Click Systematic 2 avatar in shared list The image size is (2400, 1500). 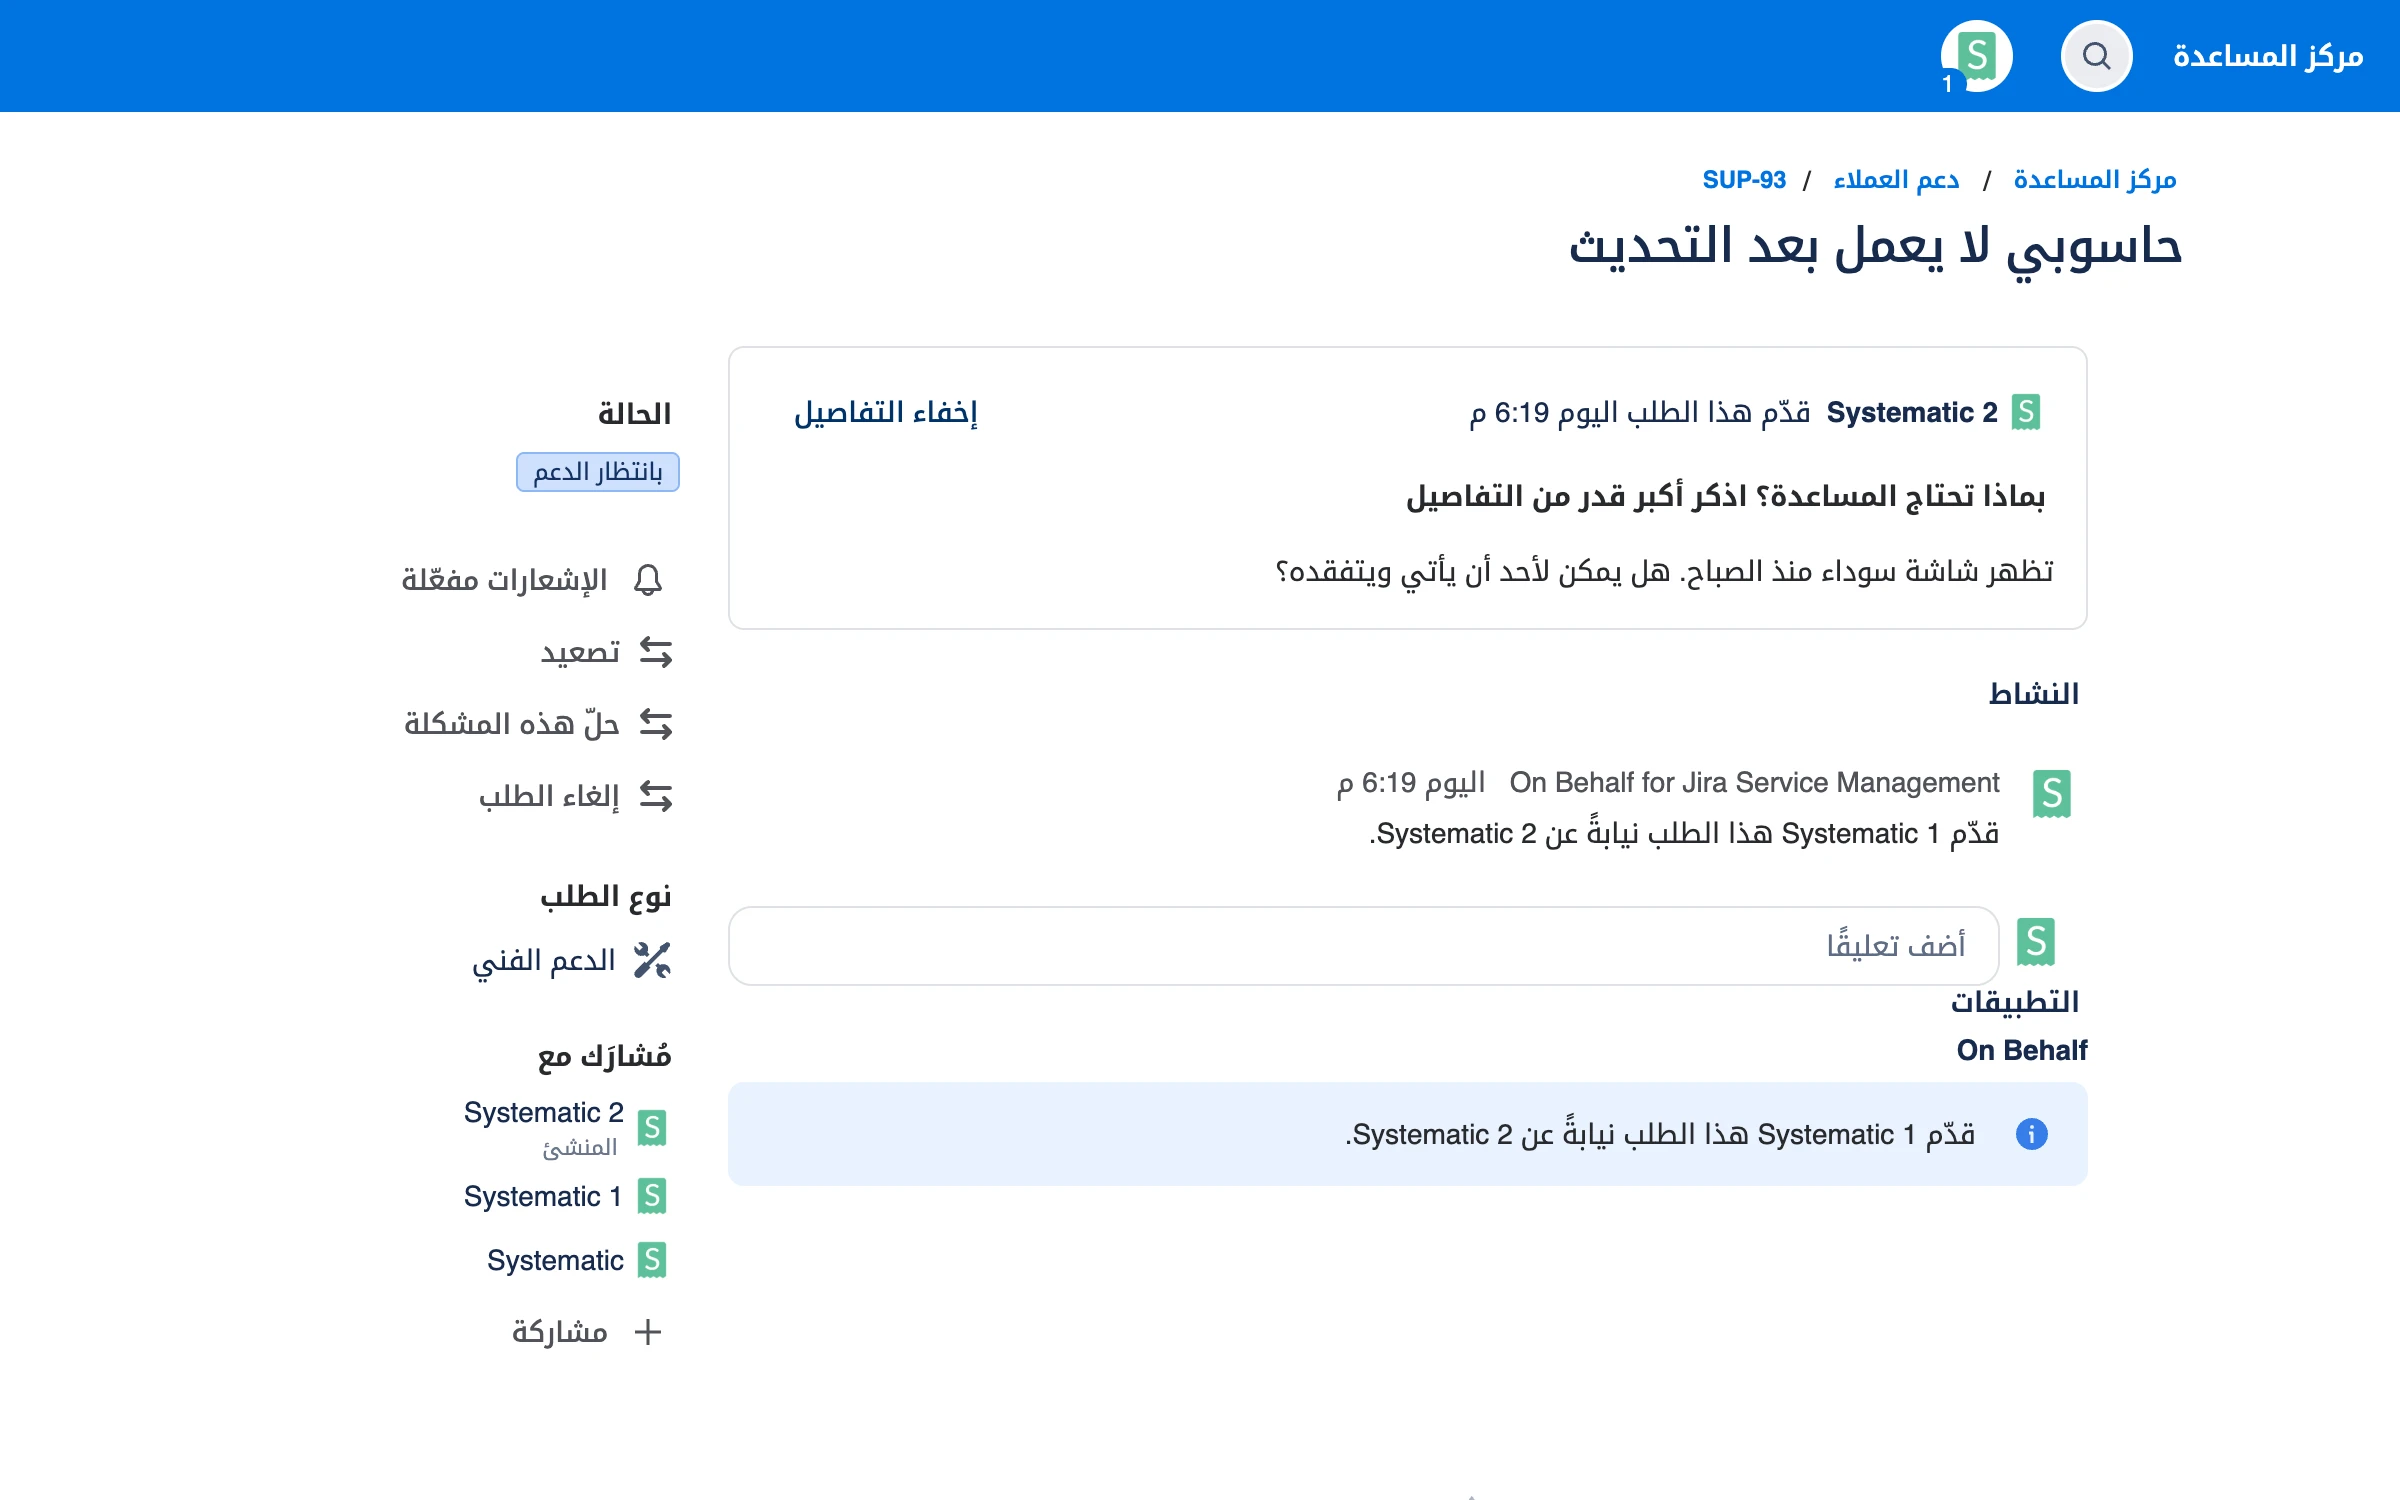coord(652,1128)
